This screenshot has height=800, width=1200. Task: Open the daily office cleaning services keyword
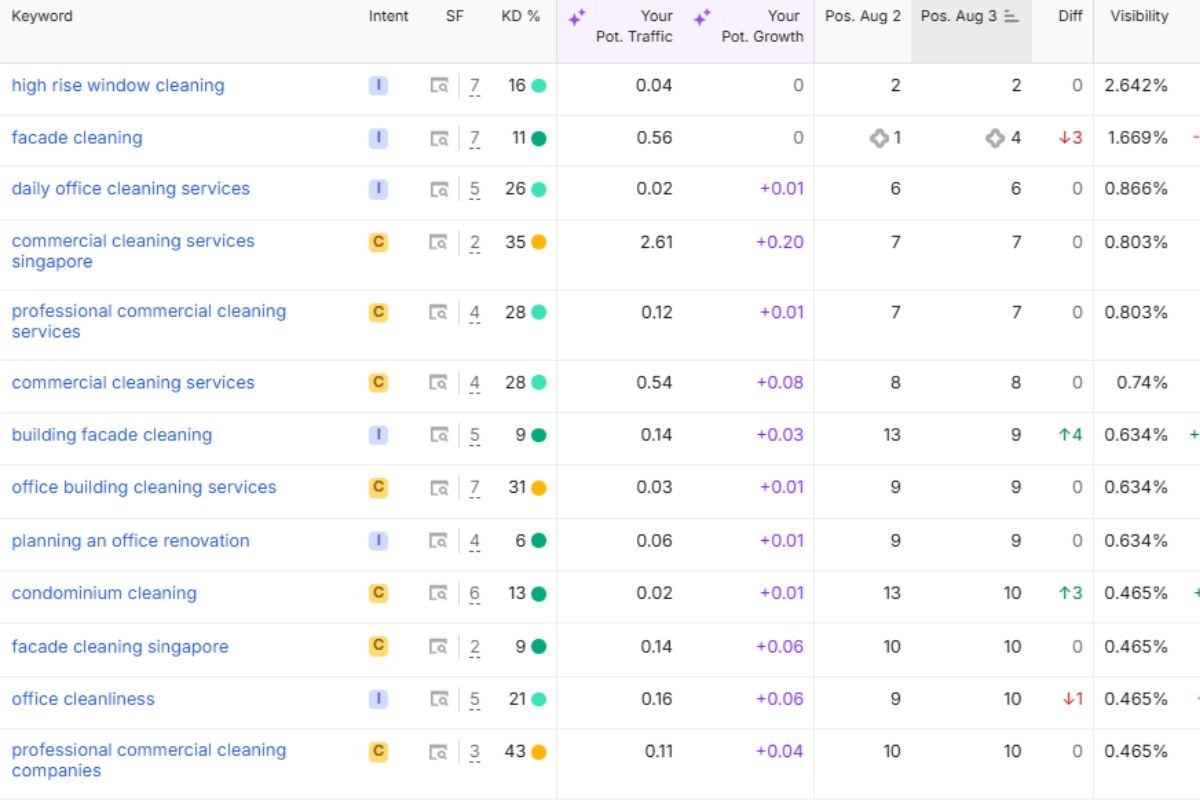point(131,189)
